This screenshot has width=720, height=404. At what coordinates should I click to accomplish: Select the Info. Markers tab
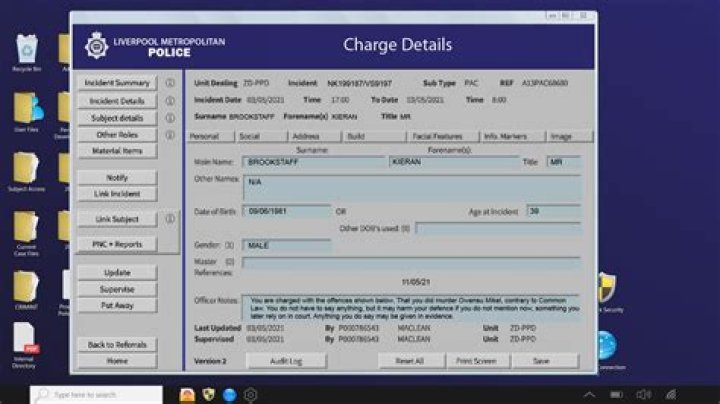point(508,136)
